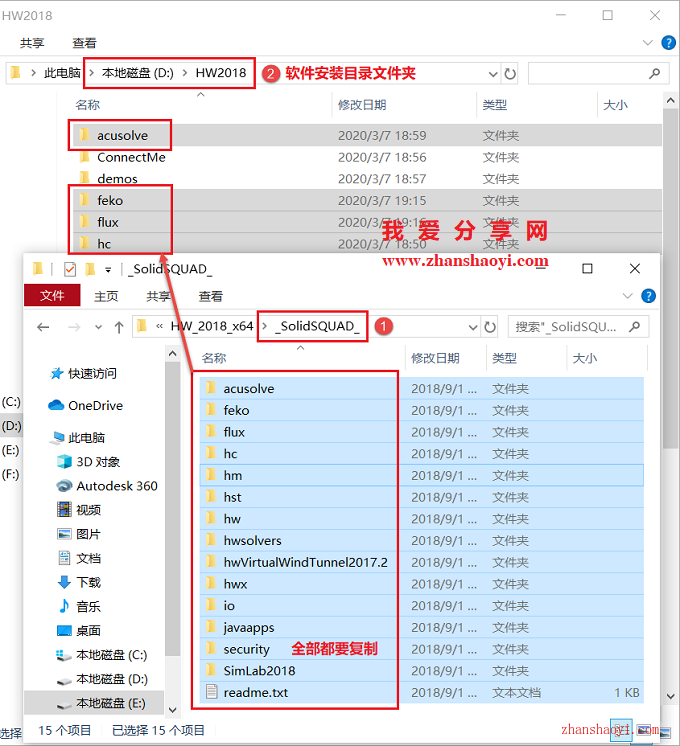Screen dimensions: 680x746
Task: Refresh the HW2018 folder view
Action: coord(510,74)
